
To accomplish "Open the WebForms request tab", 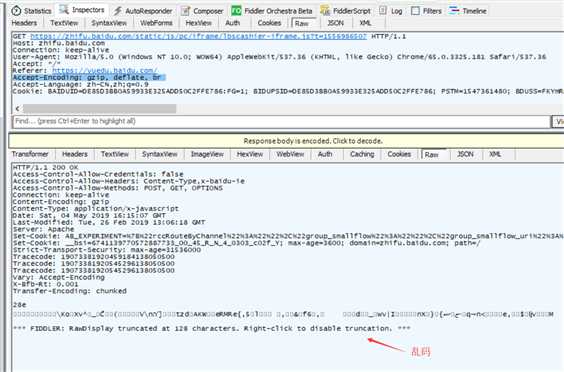I will pyautogui.click(x=156, y=23).
